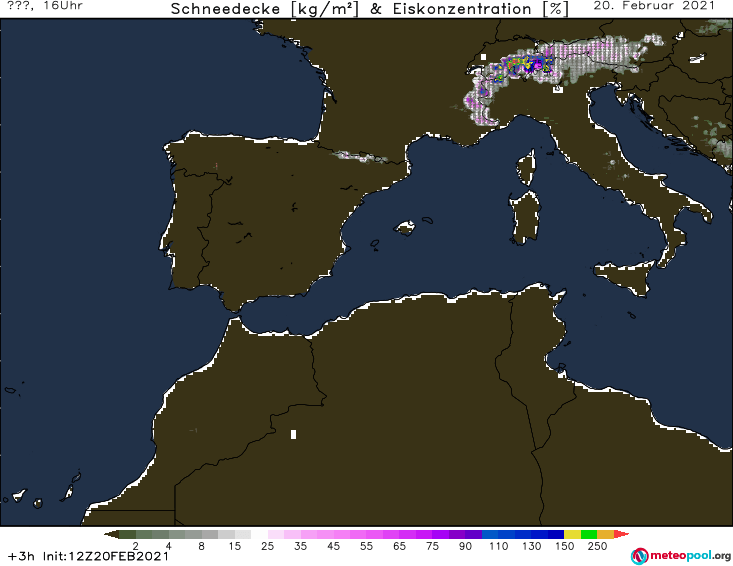
Task: Click legend value '65'
Action: pos(400,546)
